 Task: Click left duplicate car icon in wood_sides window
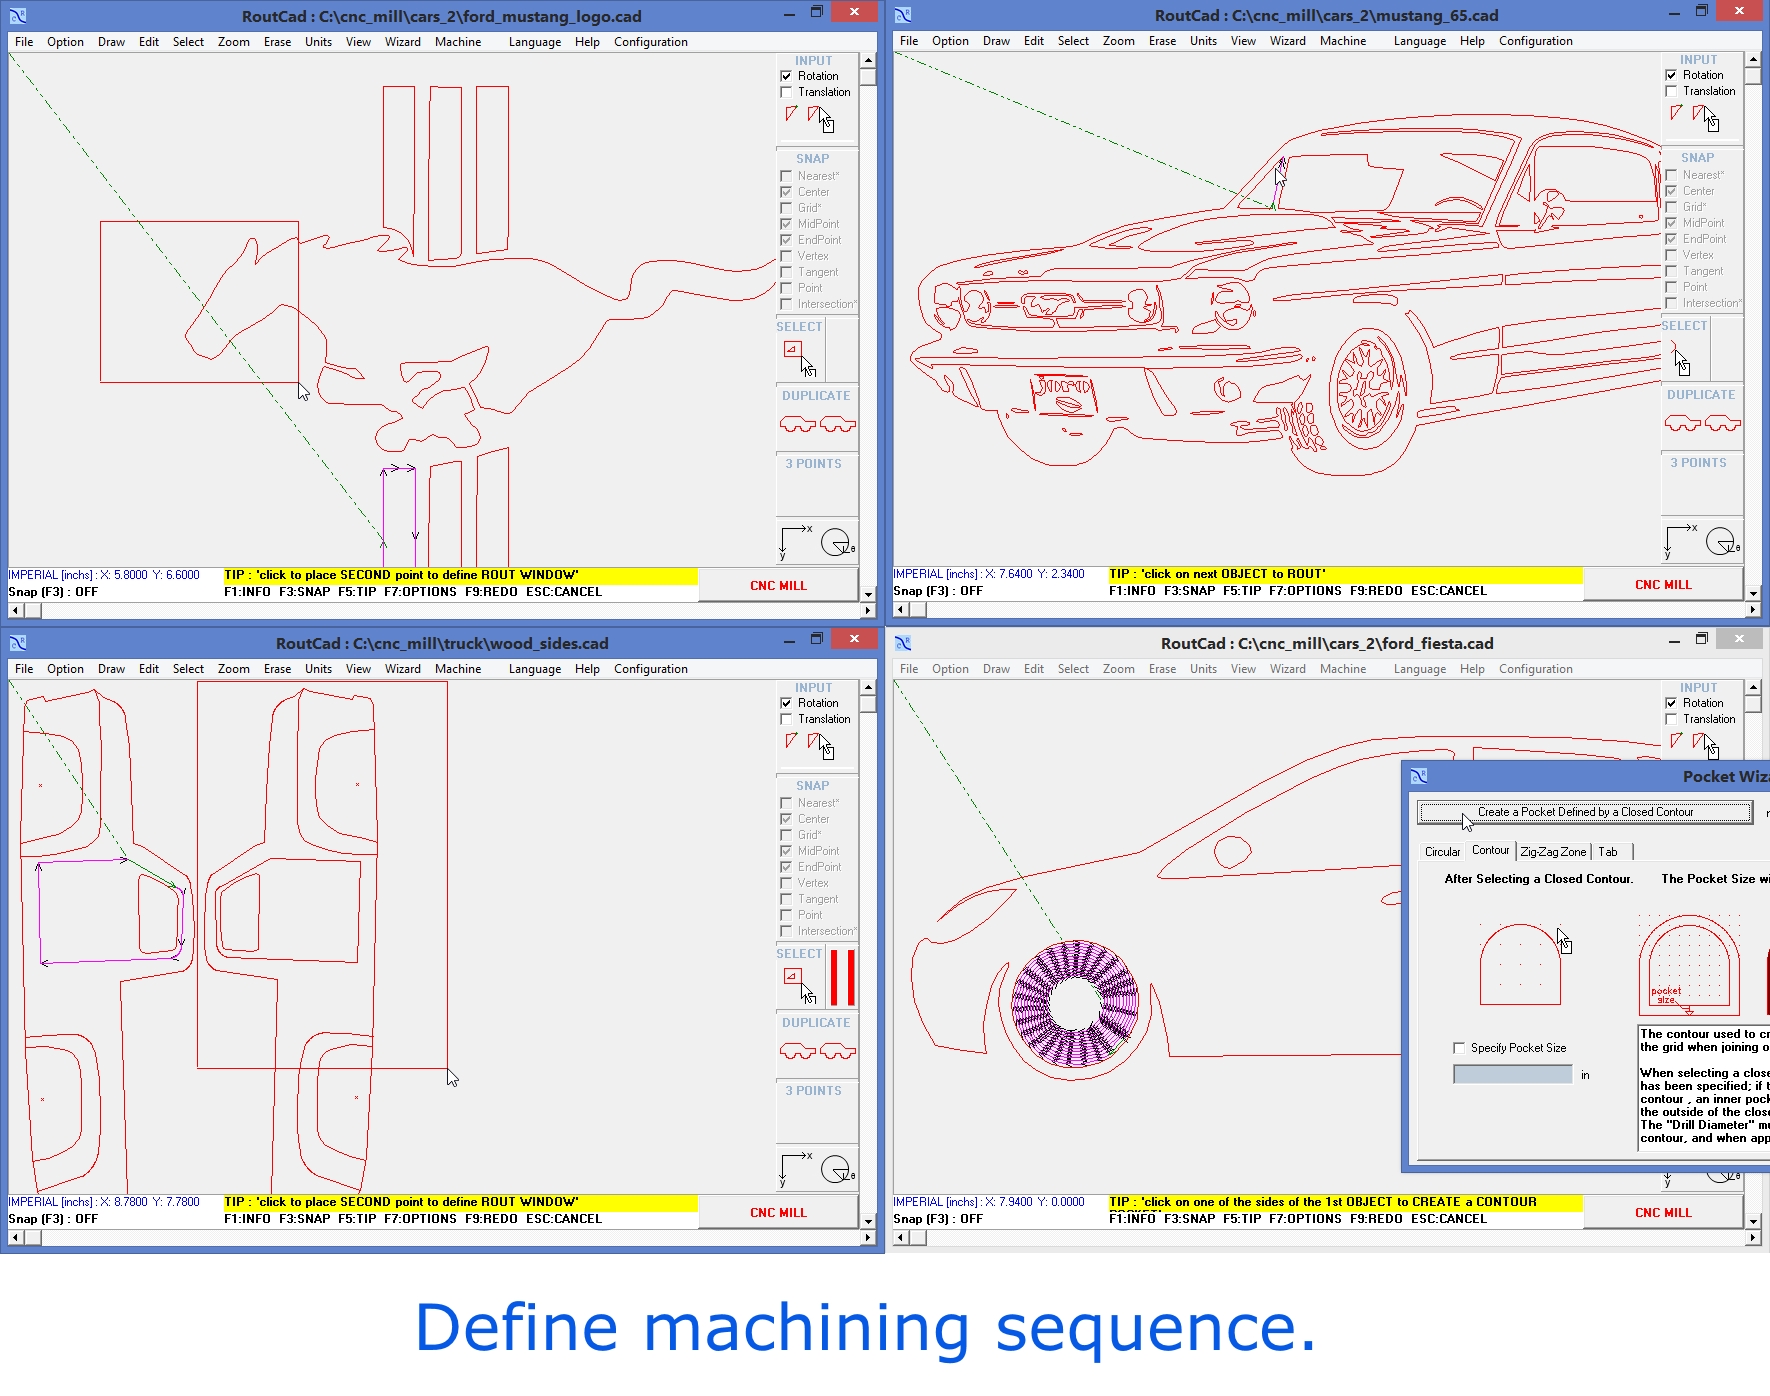click(797, 1051)
